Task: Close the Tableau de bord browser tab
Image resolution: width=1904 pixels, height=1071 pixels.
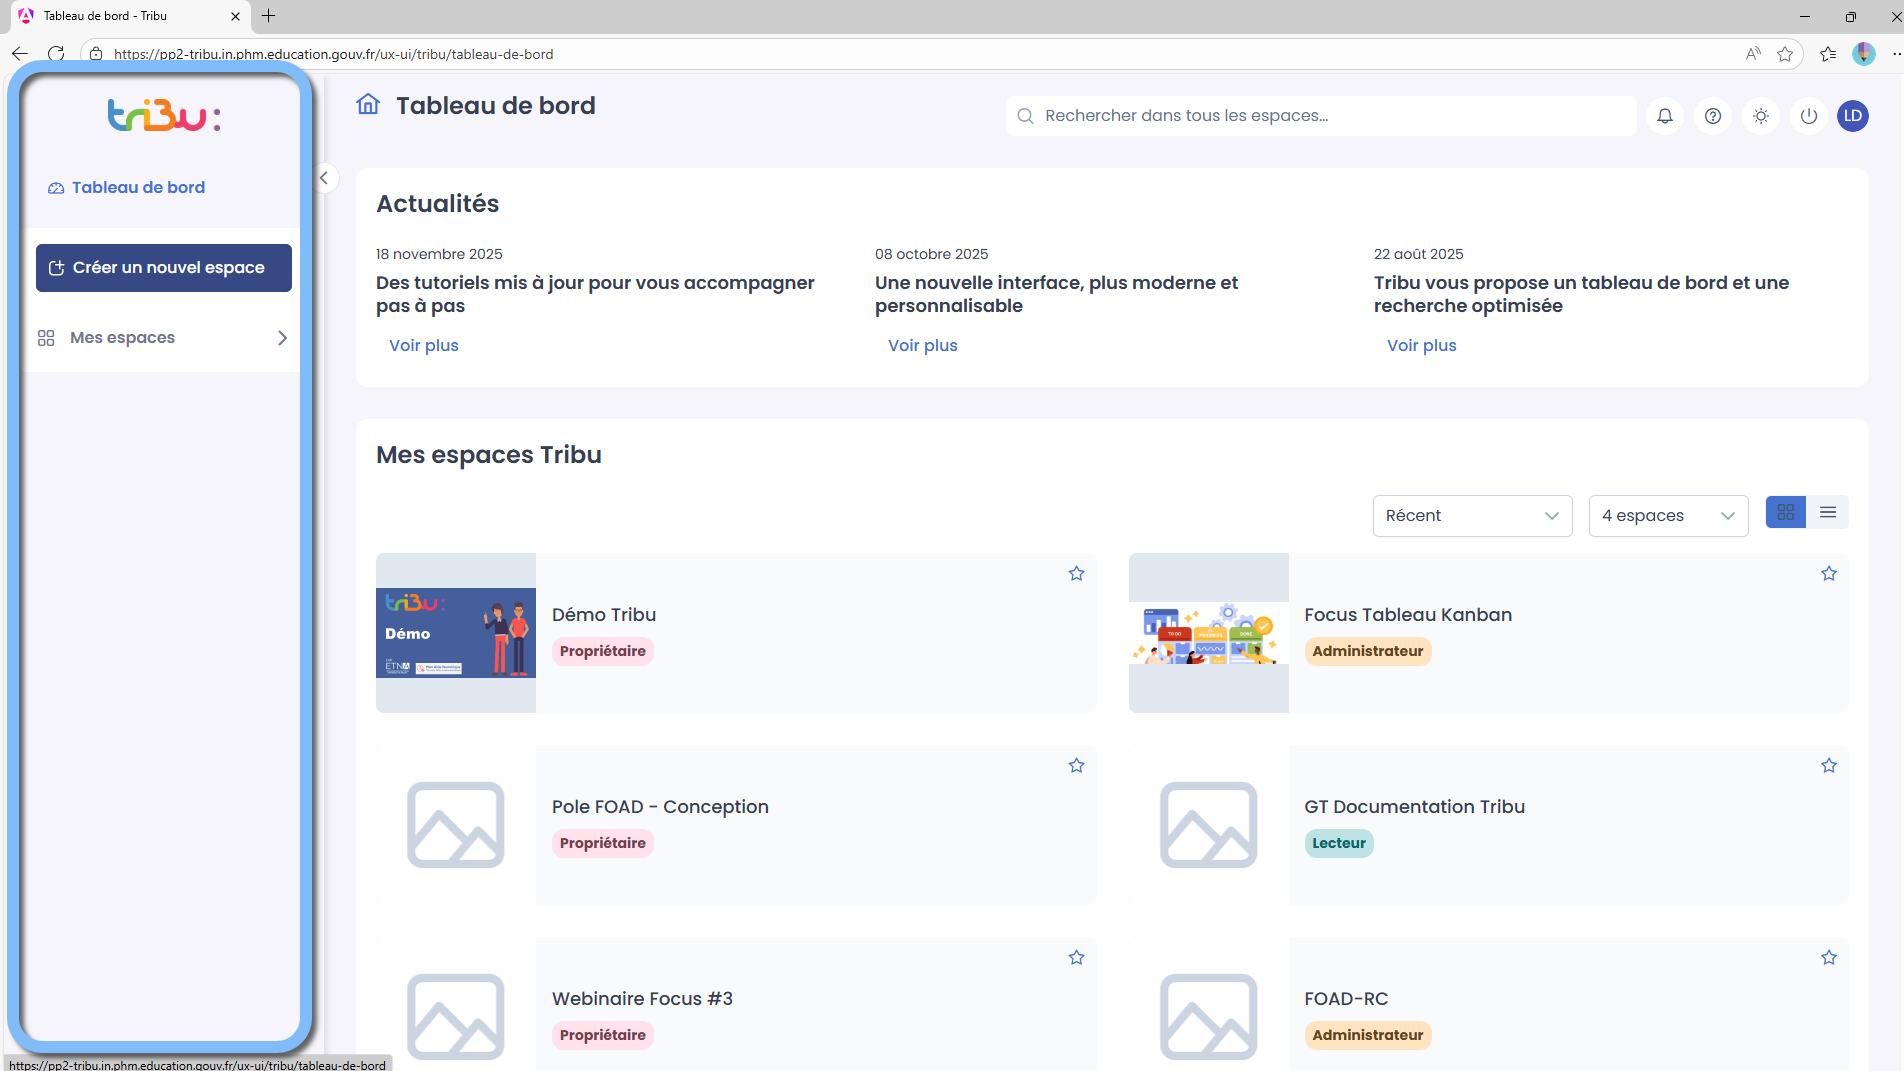Action: click(x=235, y=16)
